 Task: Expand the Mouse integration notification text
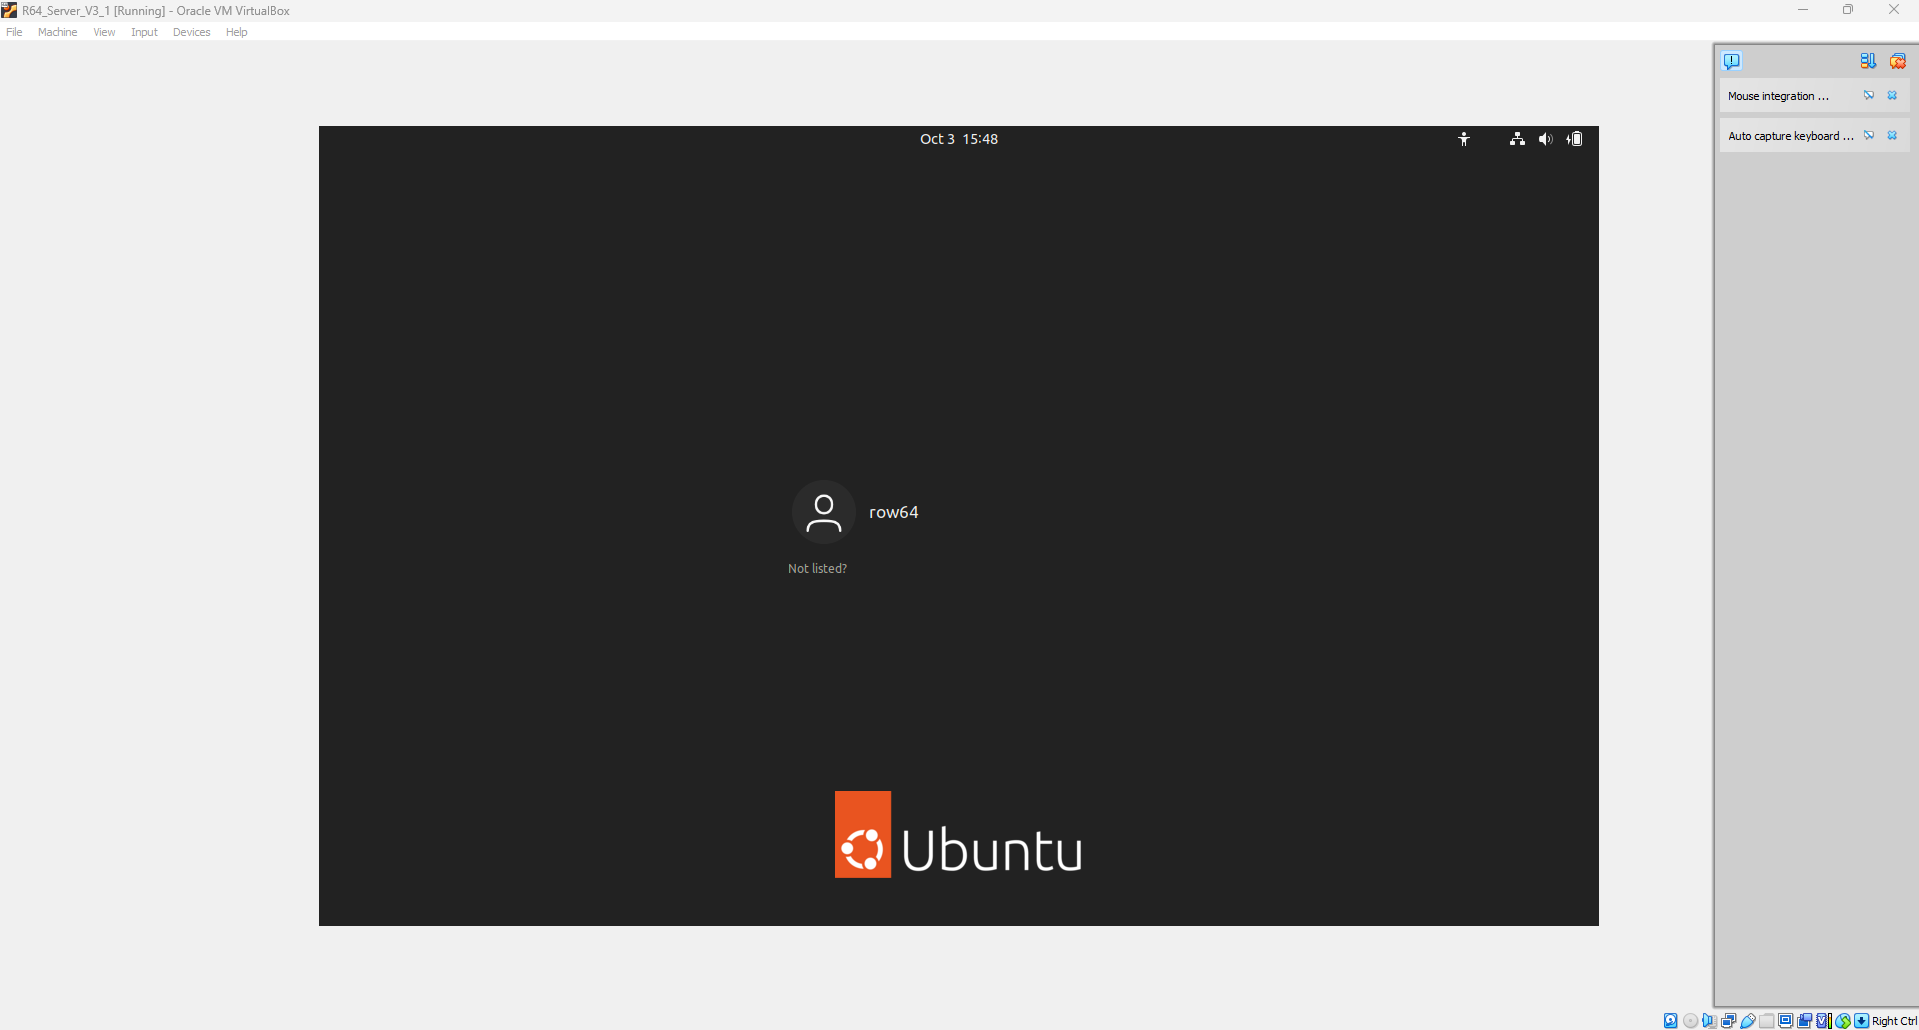pos(1778,96)
